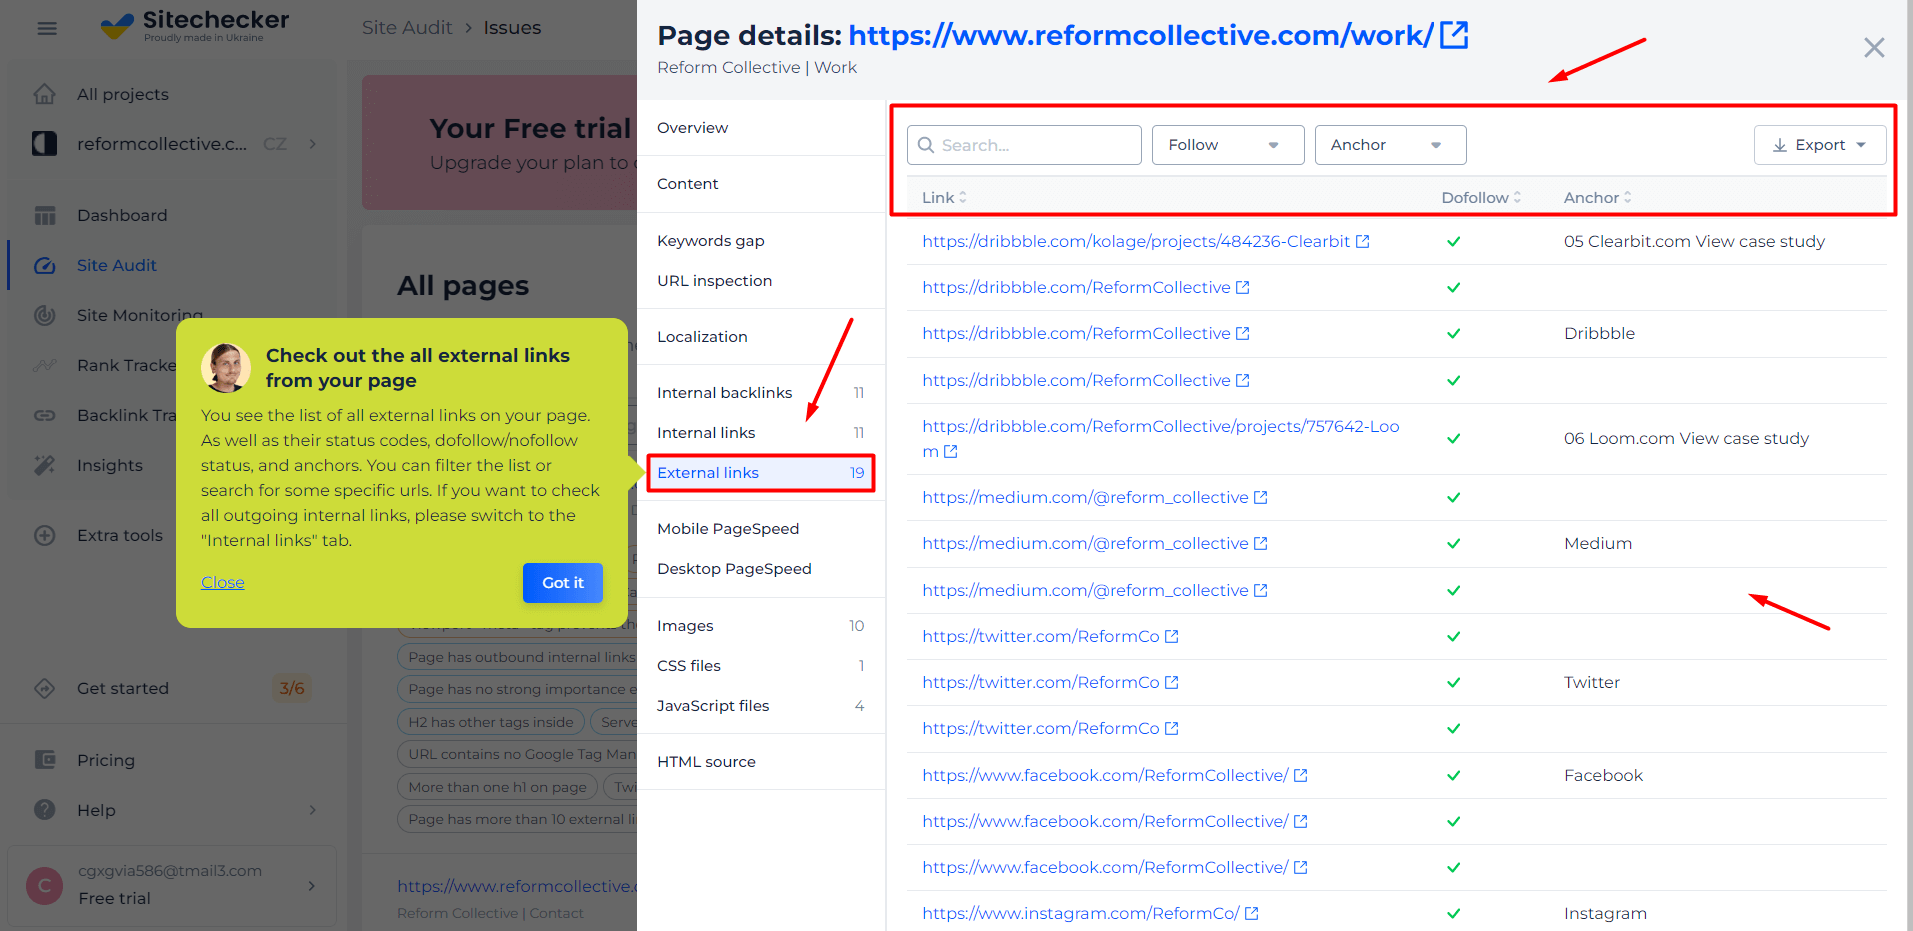
Task: Sort by Dofollow column
Action: coord(1481,198)
